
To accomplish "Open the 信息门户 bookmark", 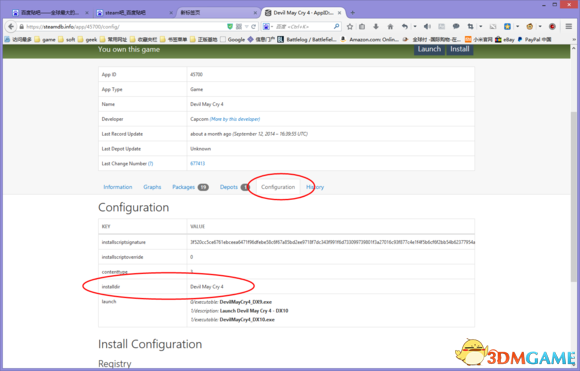I will [261, 39].
